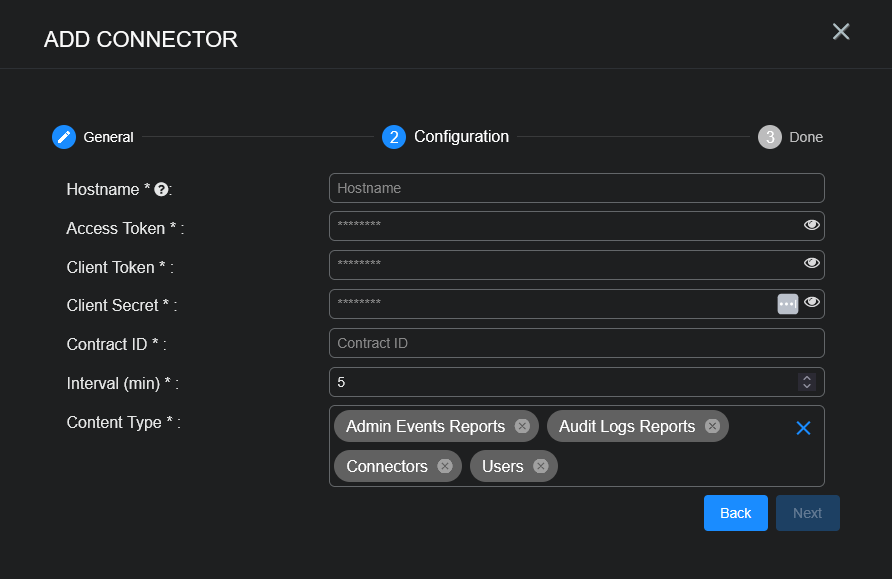Click the Hostname help question mark icon
Screen dimensions: 892x579
pyautogui.click(x=161, y=189)
